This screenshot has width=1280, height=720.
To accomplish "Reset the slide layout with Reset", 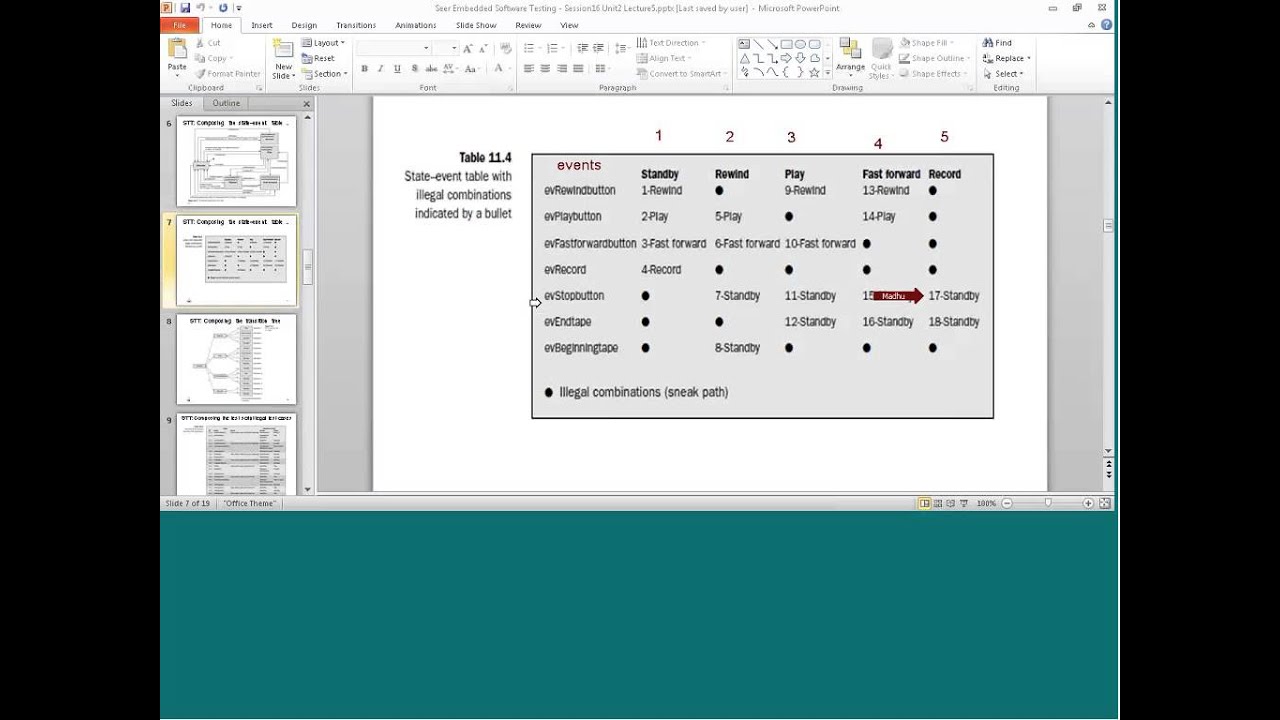I will tap(319, 58).
